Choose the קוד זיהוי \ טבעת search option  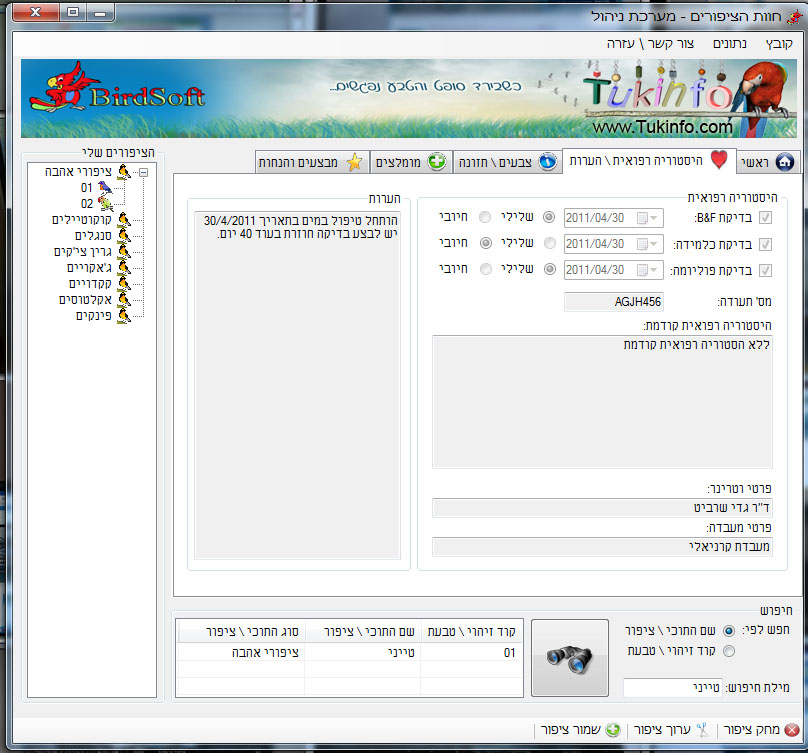point(727,652)
